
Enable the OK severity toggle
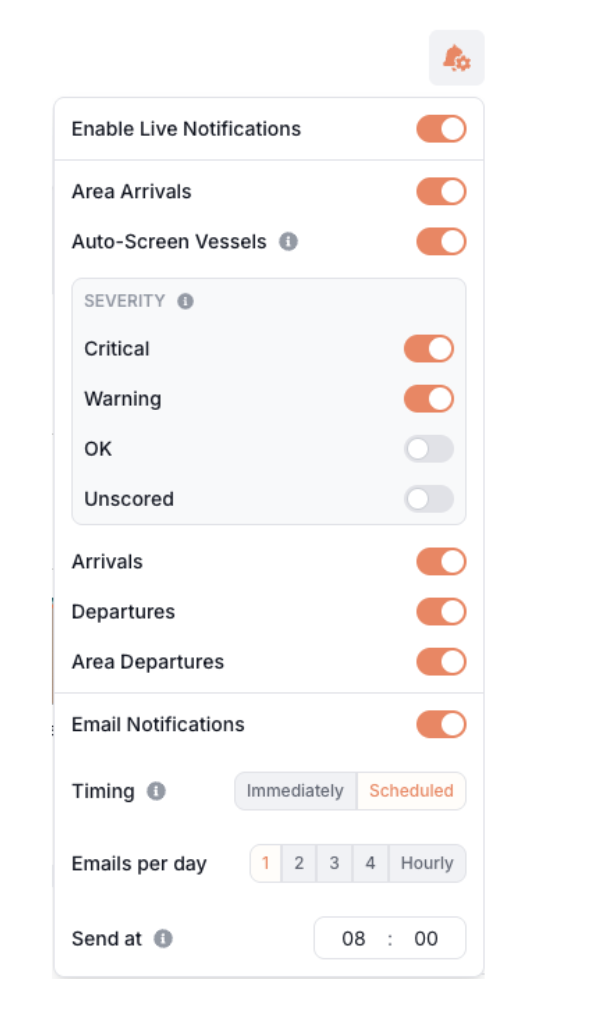[x=428, y=449]
